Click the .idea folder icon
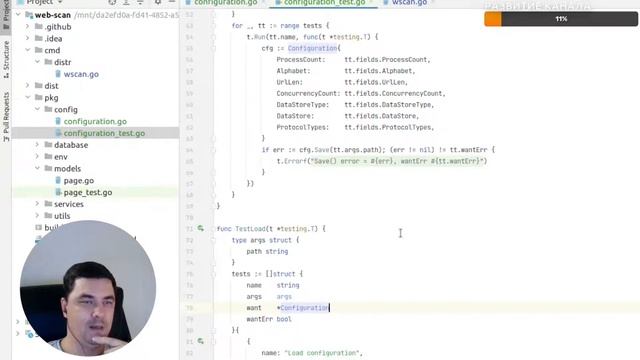The image size is (640, 360). coord(39,38)
